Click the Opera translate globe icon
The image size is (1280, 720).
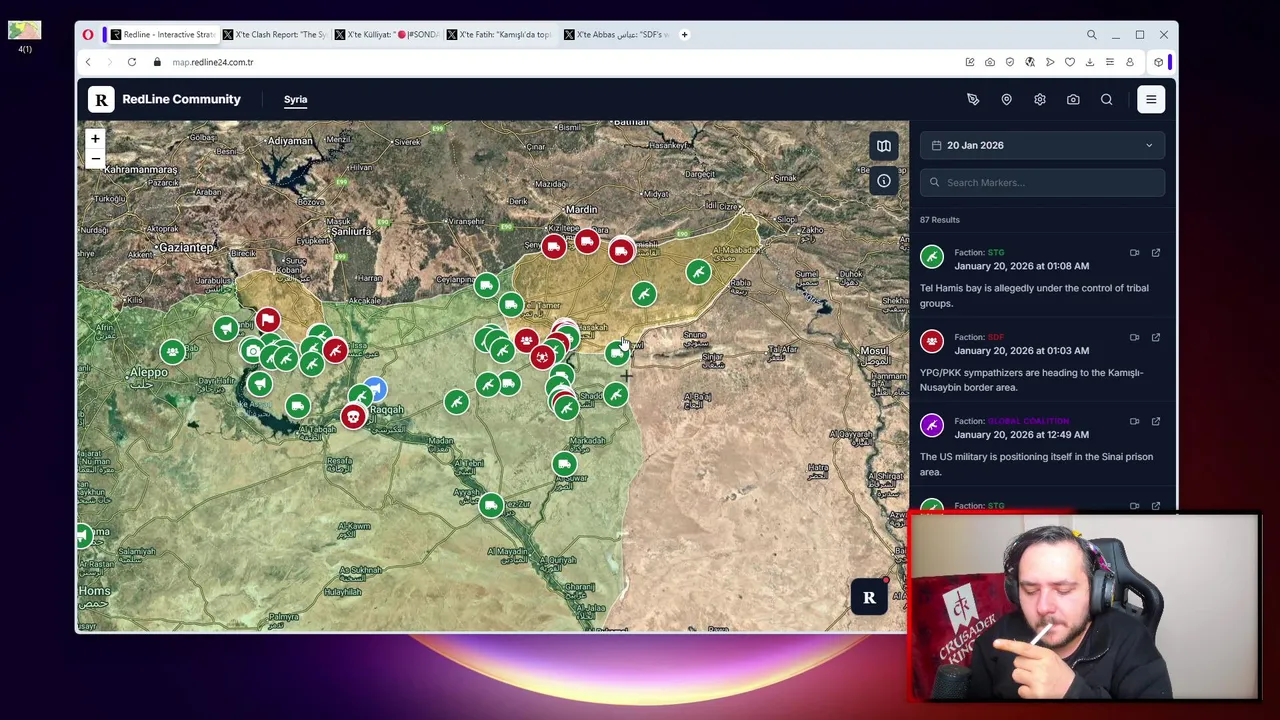click(1030, 62)
